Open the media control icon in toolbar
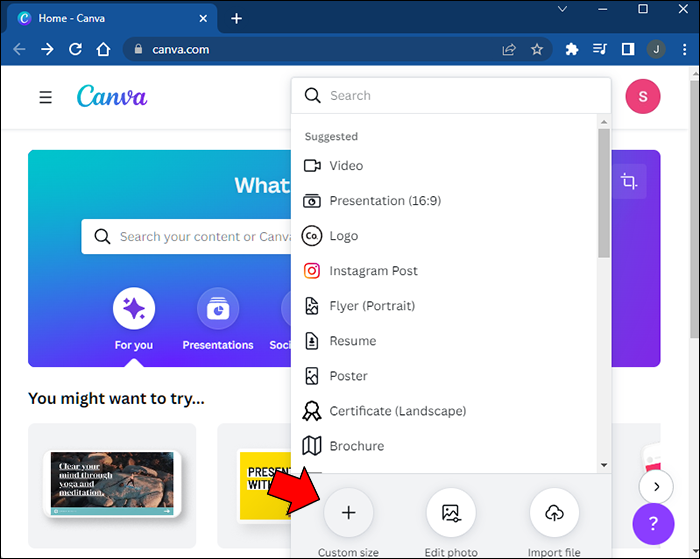This screenshot has width=700, height=559. click(600, 49)
